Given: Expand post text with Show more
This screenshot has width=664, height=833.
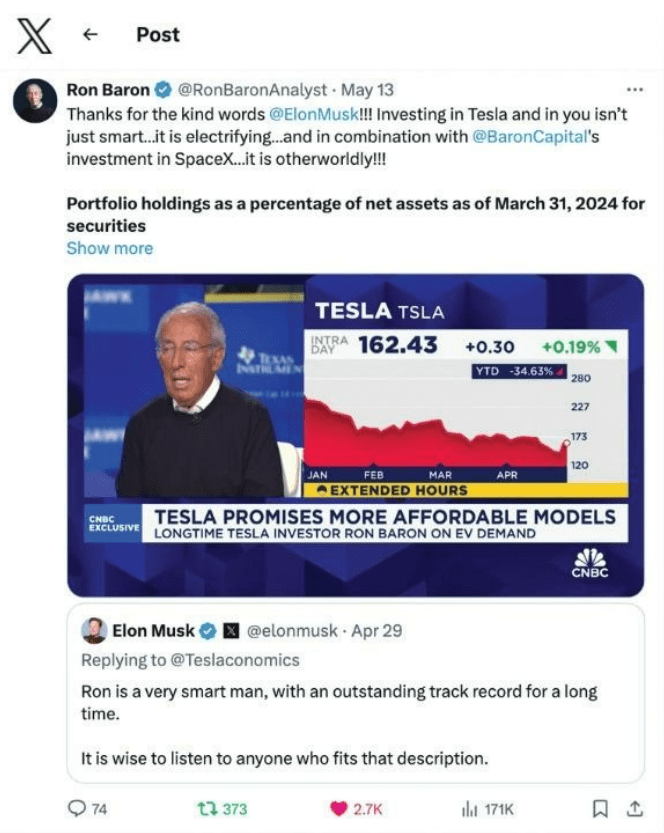Looking at the screenshot, I should click(x=109, y=248).
